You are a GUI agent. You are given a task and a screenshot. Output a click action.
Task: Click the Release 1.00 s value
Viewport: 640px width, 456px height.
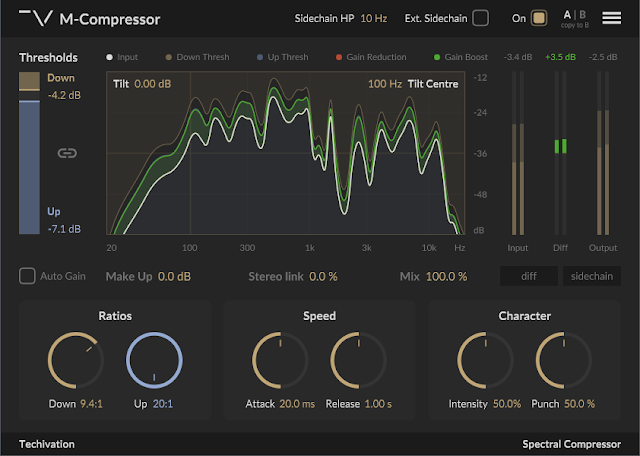pyautogui.click(x=378, y=404)
